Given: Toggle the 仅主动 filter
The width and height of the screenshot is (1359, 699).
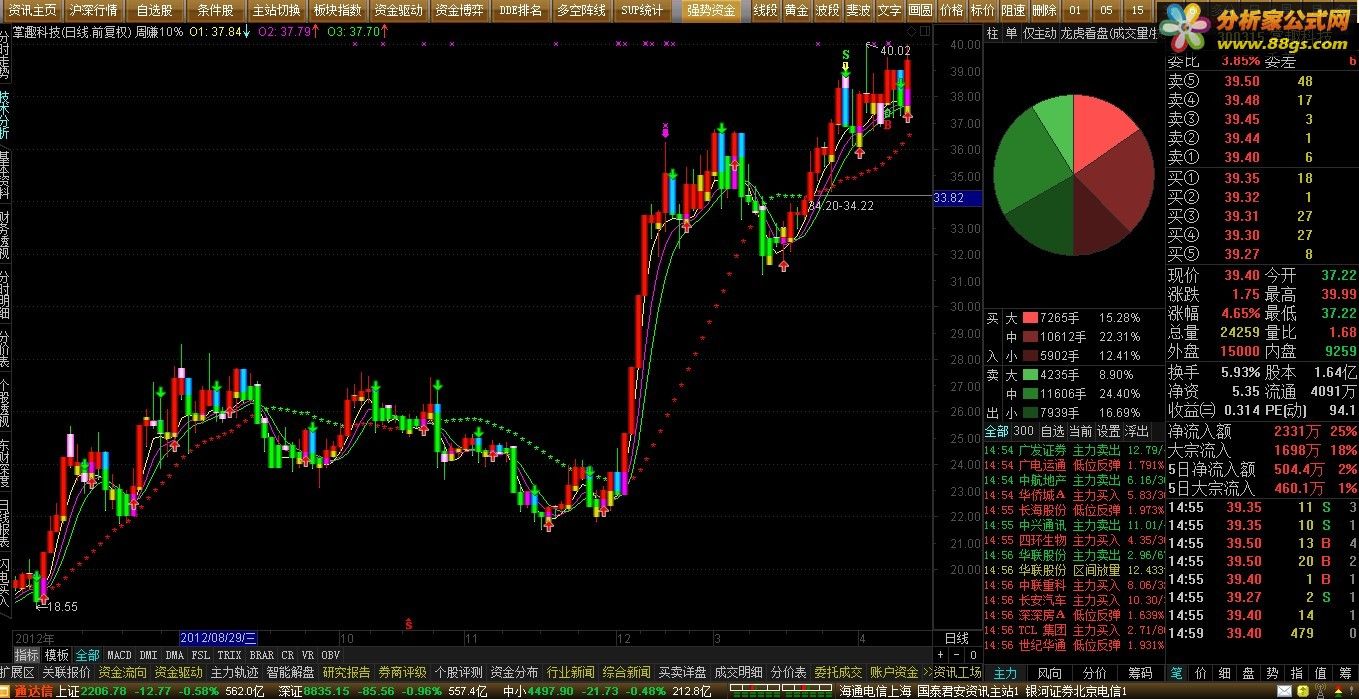Looking at the screenshot, I should click(x=1039, y=34).
